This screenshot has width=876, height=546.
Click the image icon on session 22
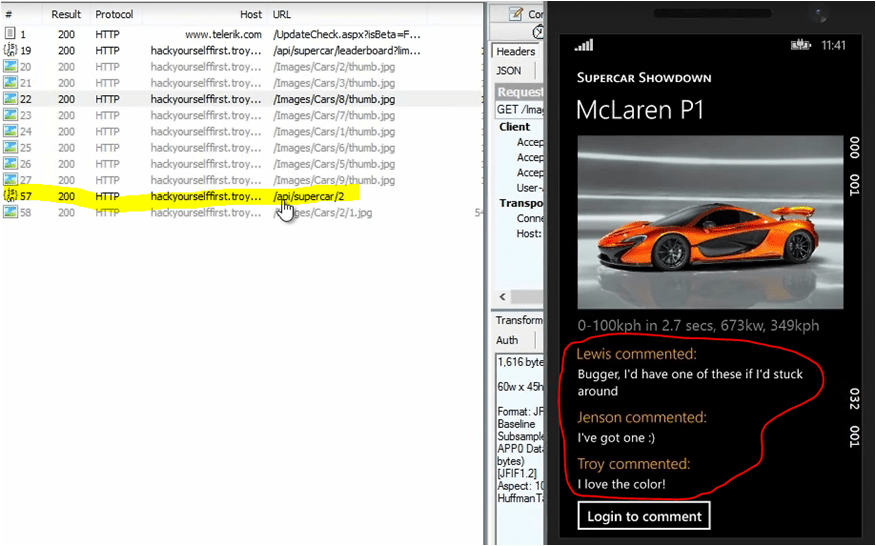(x=11, y=99)
